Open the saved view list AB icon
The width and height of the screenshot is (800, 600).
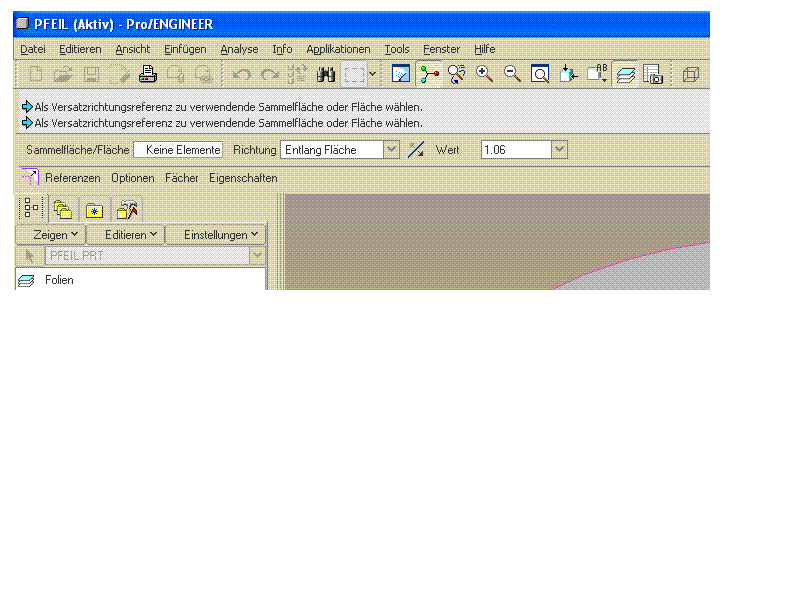(x=596, y=74)
